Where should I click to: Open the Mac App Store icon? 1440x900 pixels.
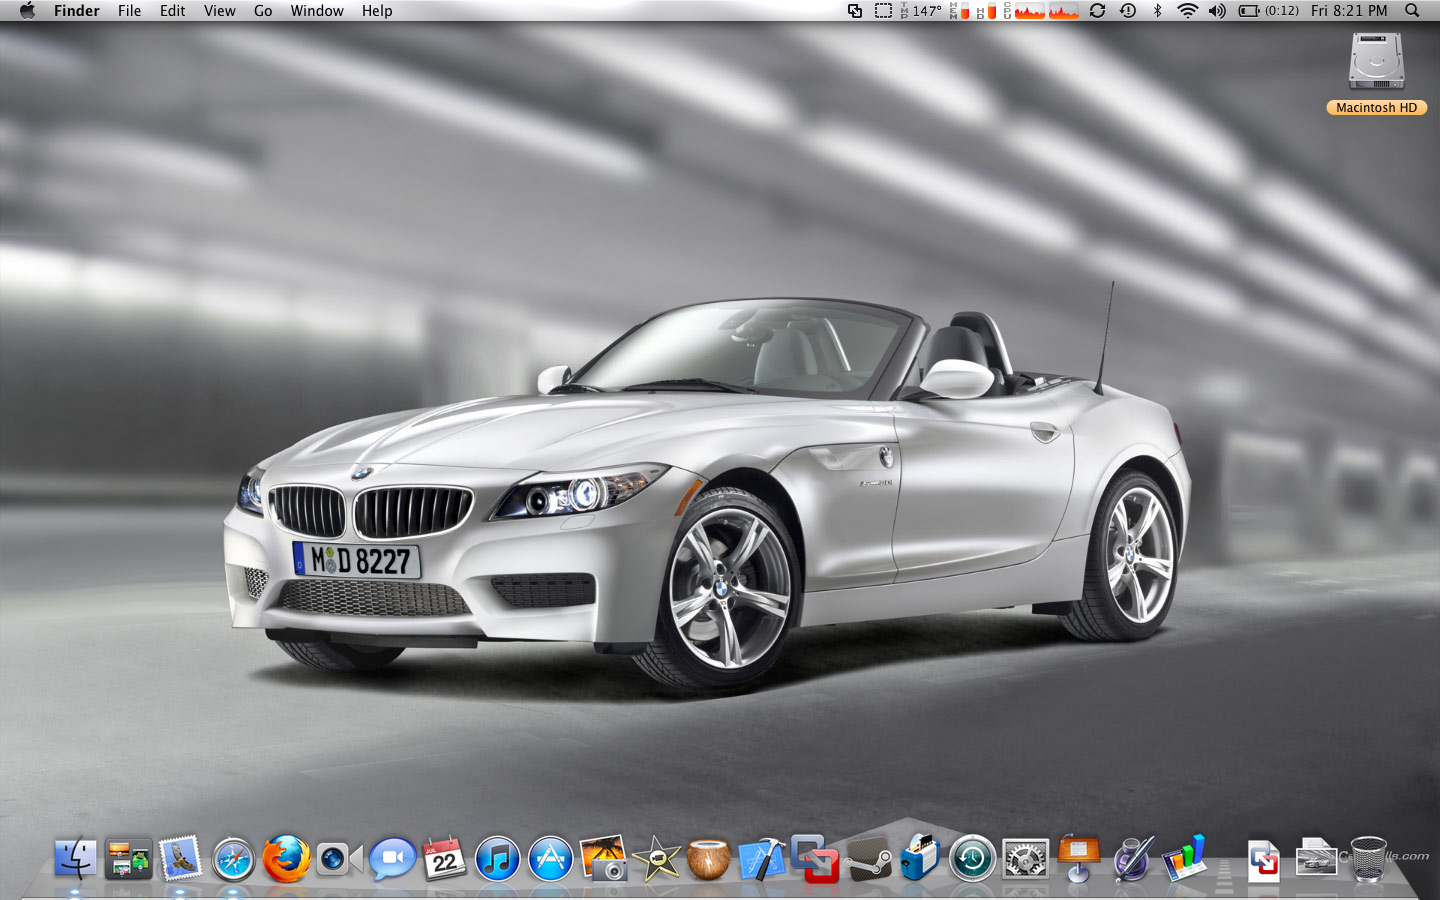tap(550, 859)
